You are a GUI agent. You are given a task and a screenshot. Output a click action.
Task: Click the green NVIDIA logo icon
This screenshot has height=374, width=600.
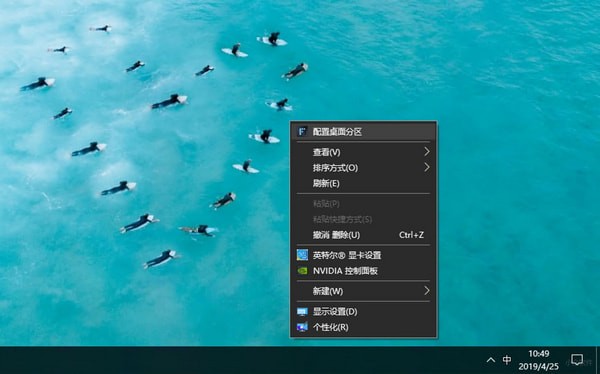pyautogui.click(x=302, y=271)
